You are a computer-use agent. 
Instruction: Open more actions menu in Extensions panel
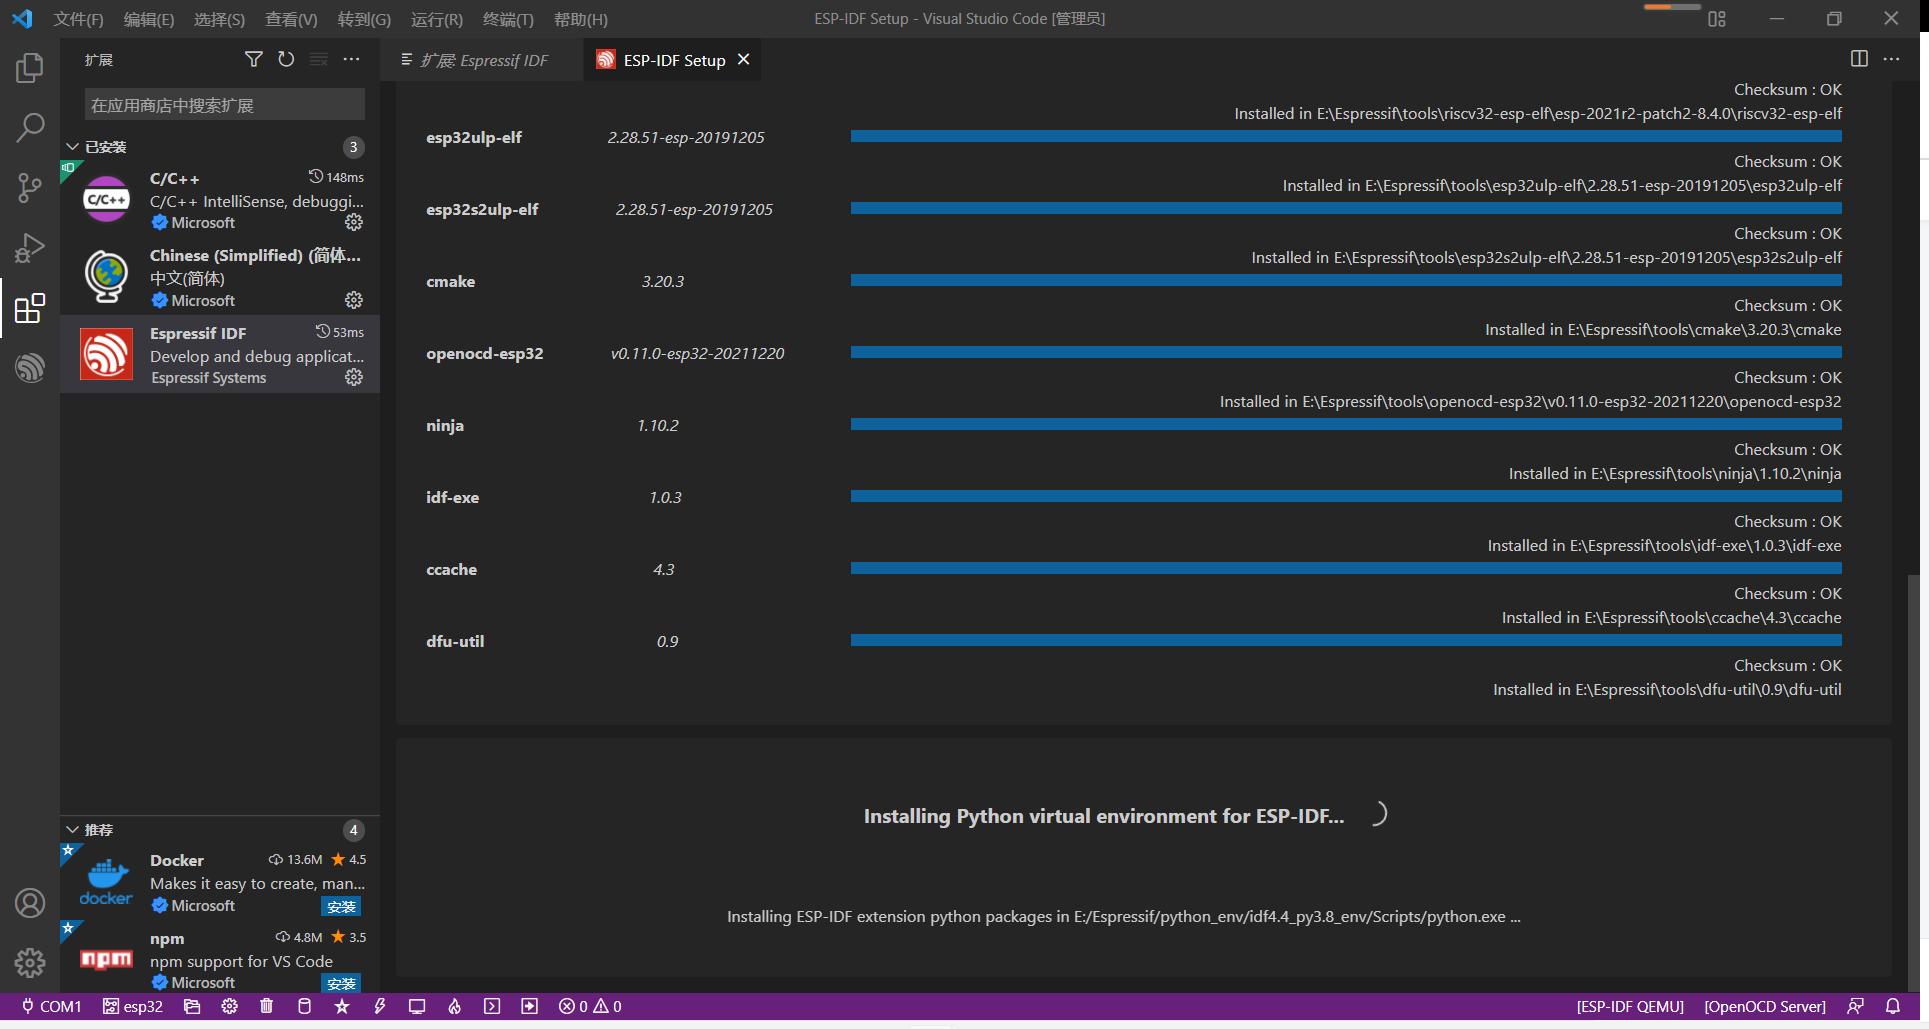point(352,59)
